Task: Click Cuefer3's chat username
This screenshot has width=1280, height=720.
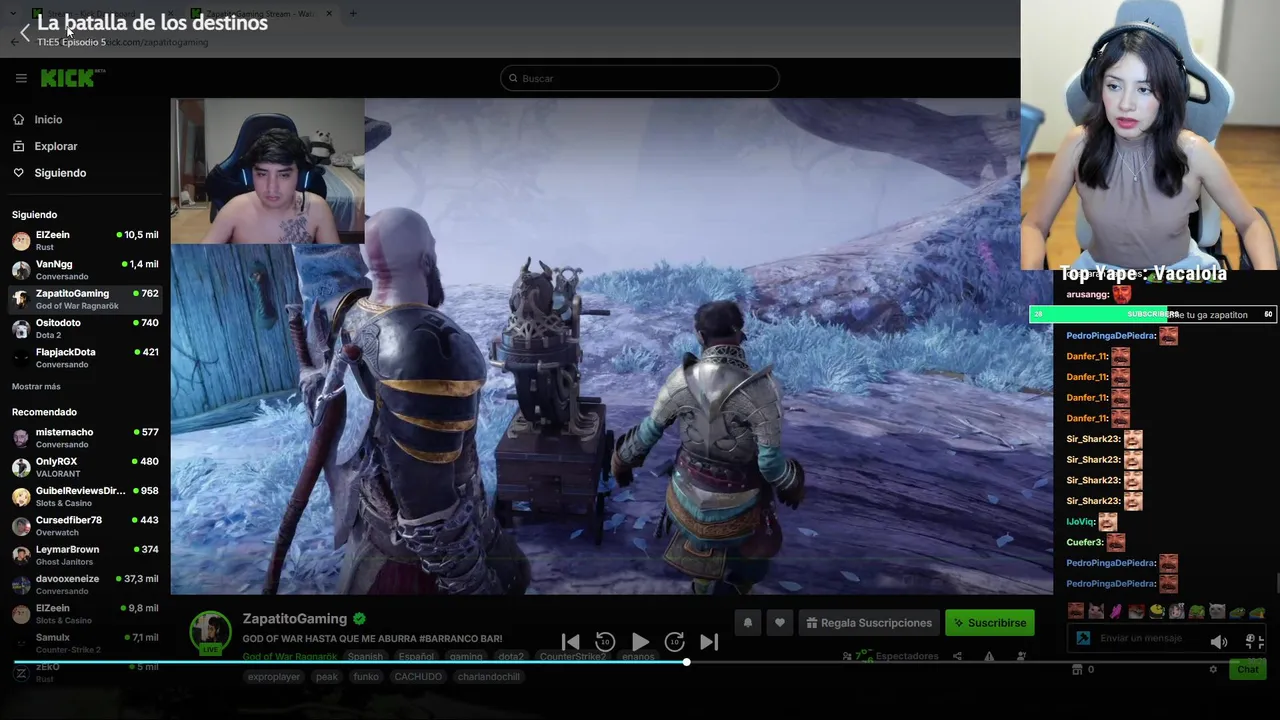Action: (1084, 543)
